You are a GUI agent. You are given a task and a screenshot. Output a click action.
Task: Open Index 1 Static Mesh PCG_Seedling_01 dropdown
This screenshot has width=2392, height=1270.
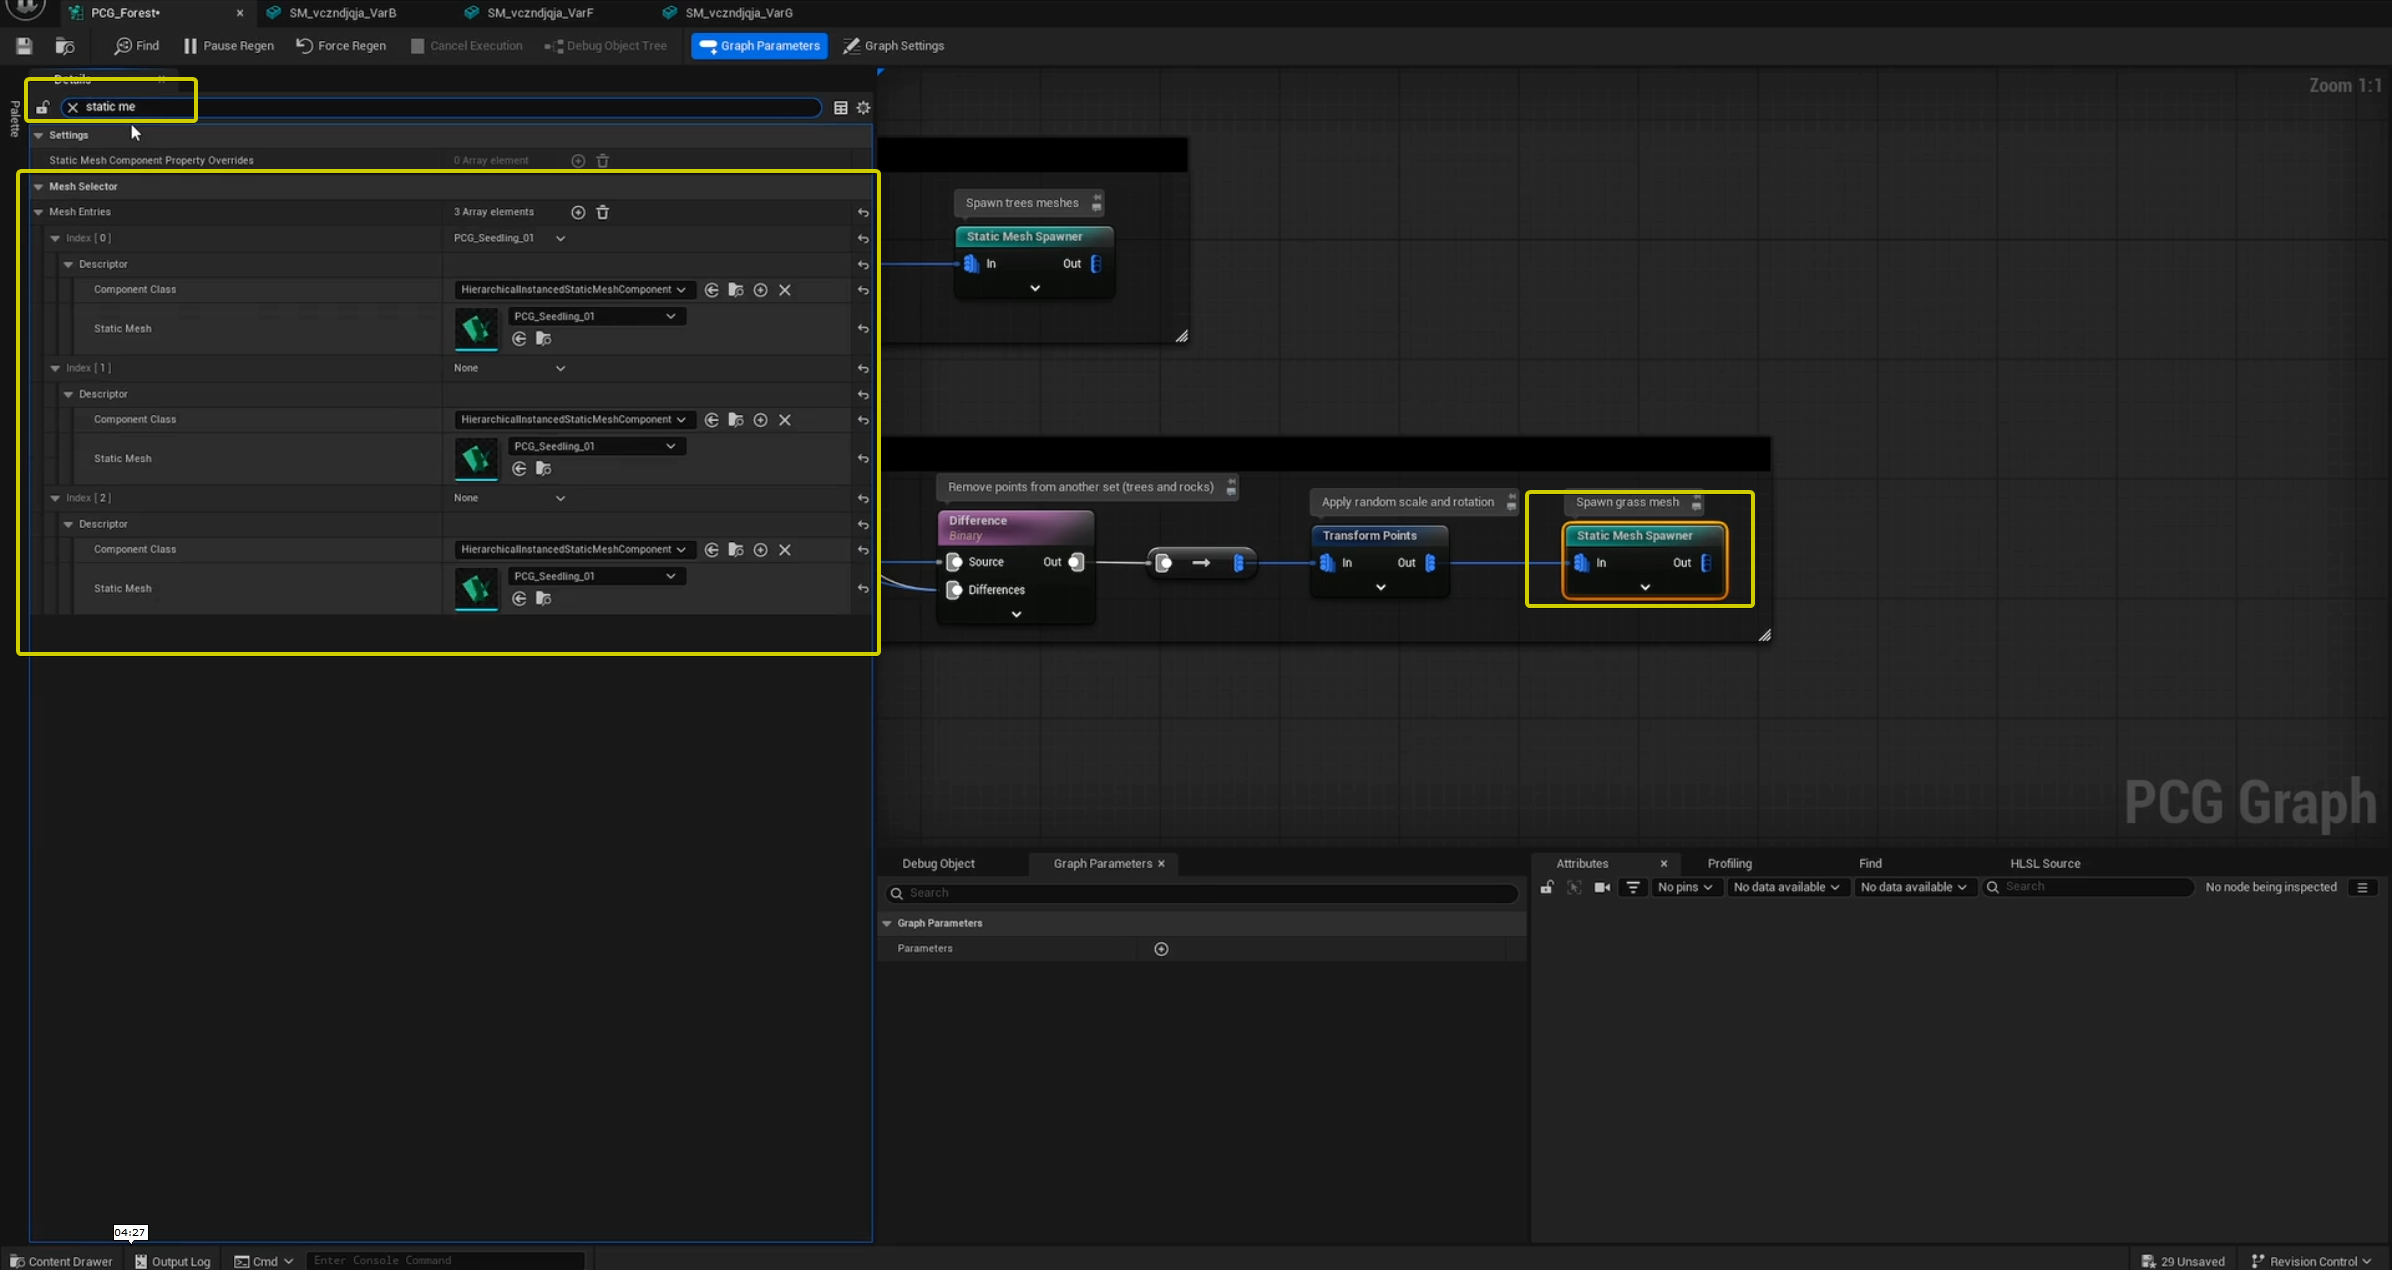coord(595,446)
